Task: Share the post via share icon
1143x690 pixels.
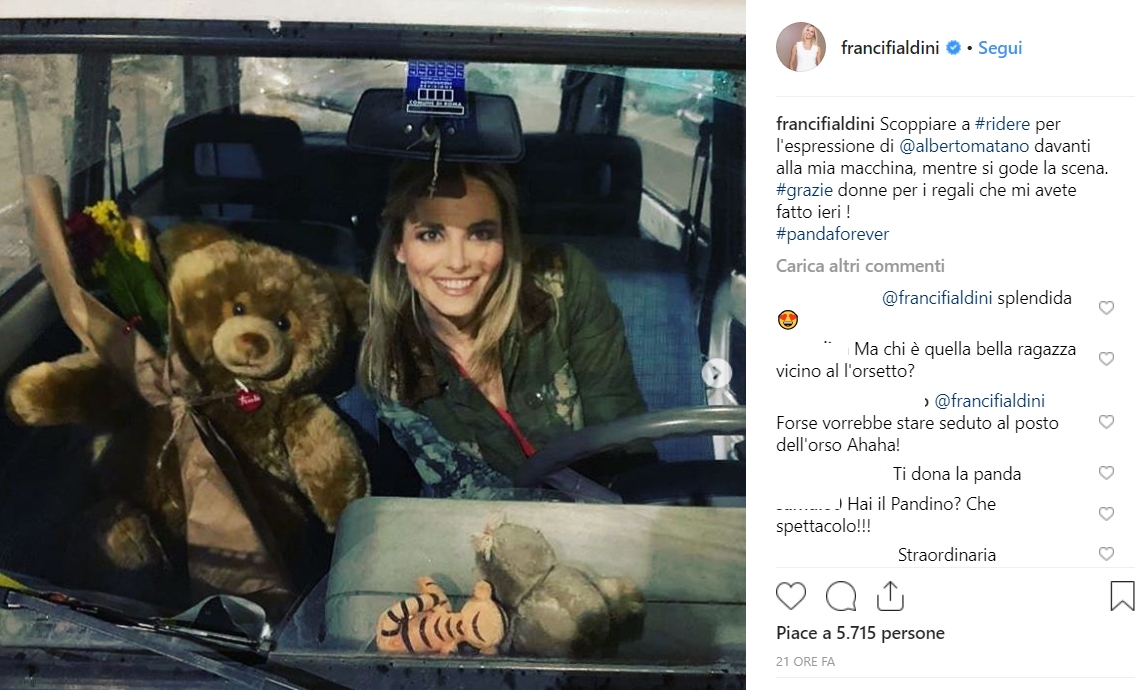Action: [x=890, y=596]
